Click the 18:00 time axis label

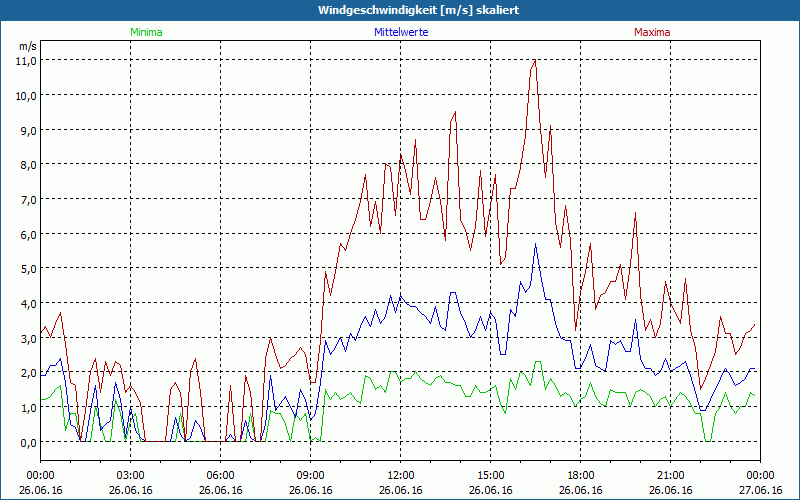click(x=581, y=476)
